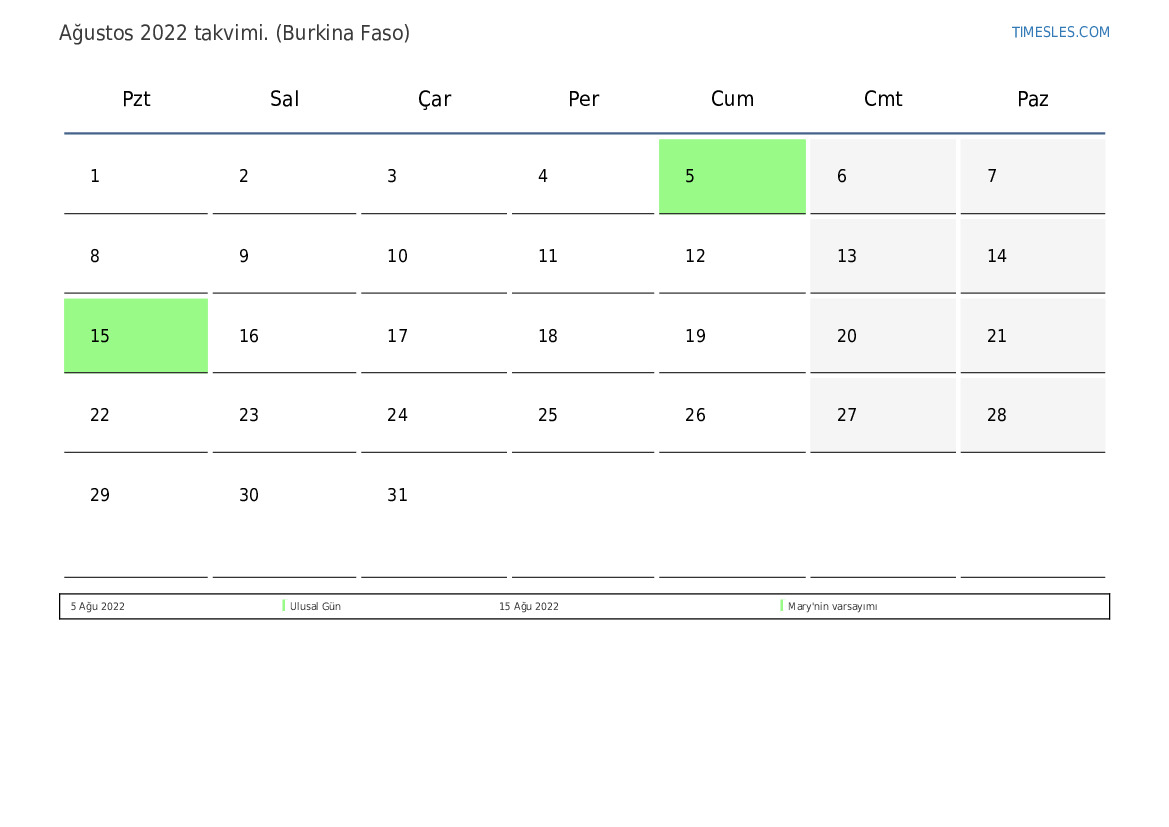Click the Mary'nin varsayımı legend entry

[x=832, y=607]
